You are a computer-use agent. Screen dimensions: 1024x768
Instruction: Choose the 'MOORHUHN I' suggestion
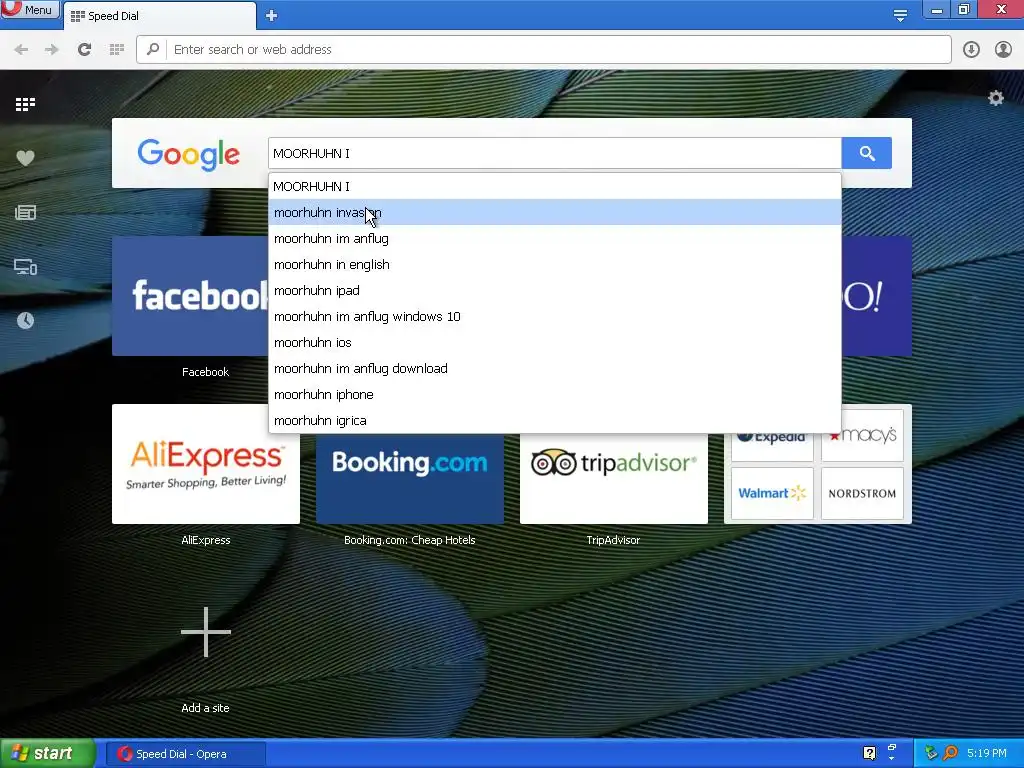click(554, 186)
